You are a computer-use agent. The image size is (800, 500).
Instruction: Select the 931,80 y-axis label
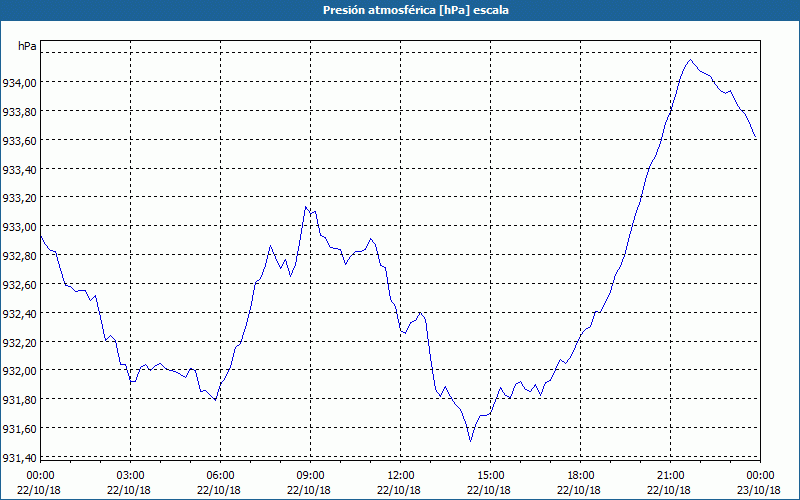pyautogui.click(x=19, y=399)
